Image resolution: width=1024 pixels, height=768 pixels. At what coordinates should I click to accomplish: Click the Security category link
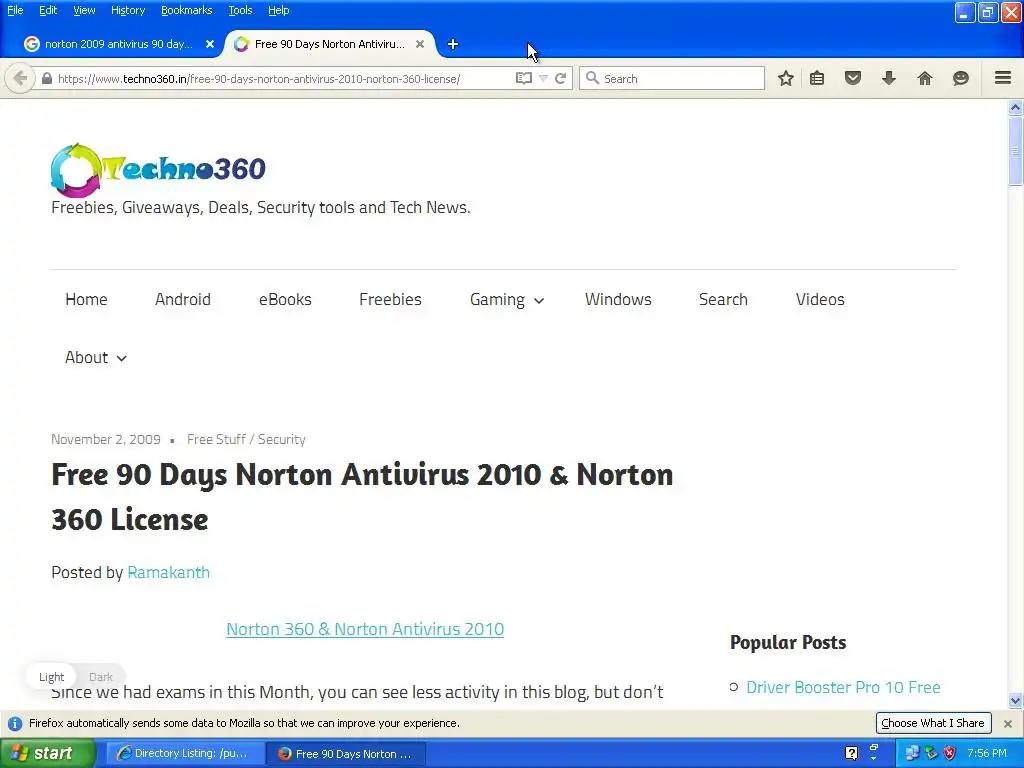(281, 440)
